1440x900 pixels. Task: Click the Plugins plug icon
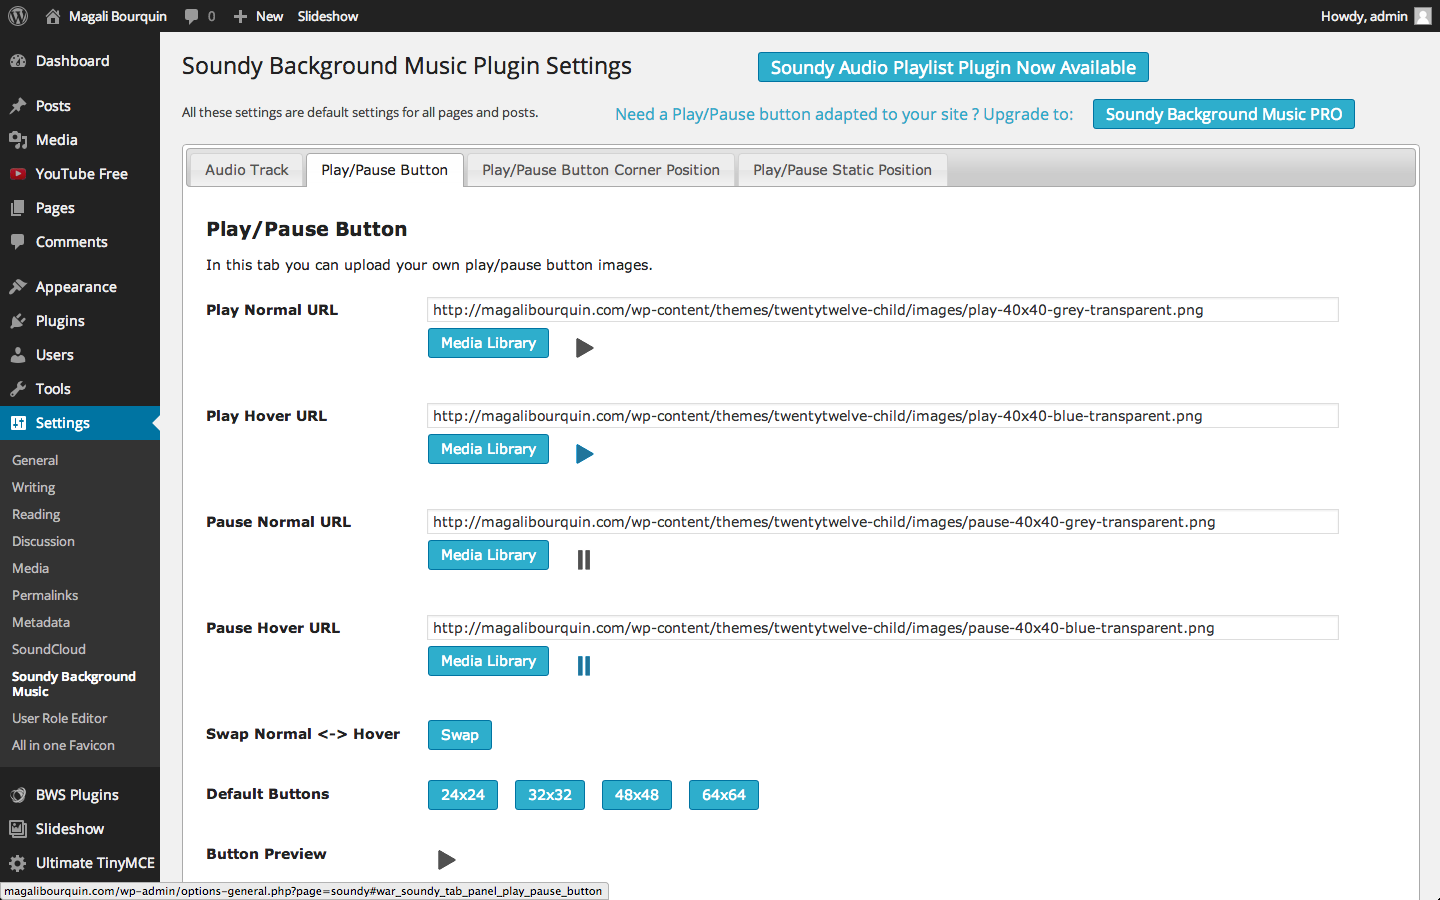point(18,321)
